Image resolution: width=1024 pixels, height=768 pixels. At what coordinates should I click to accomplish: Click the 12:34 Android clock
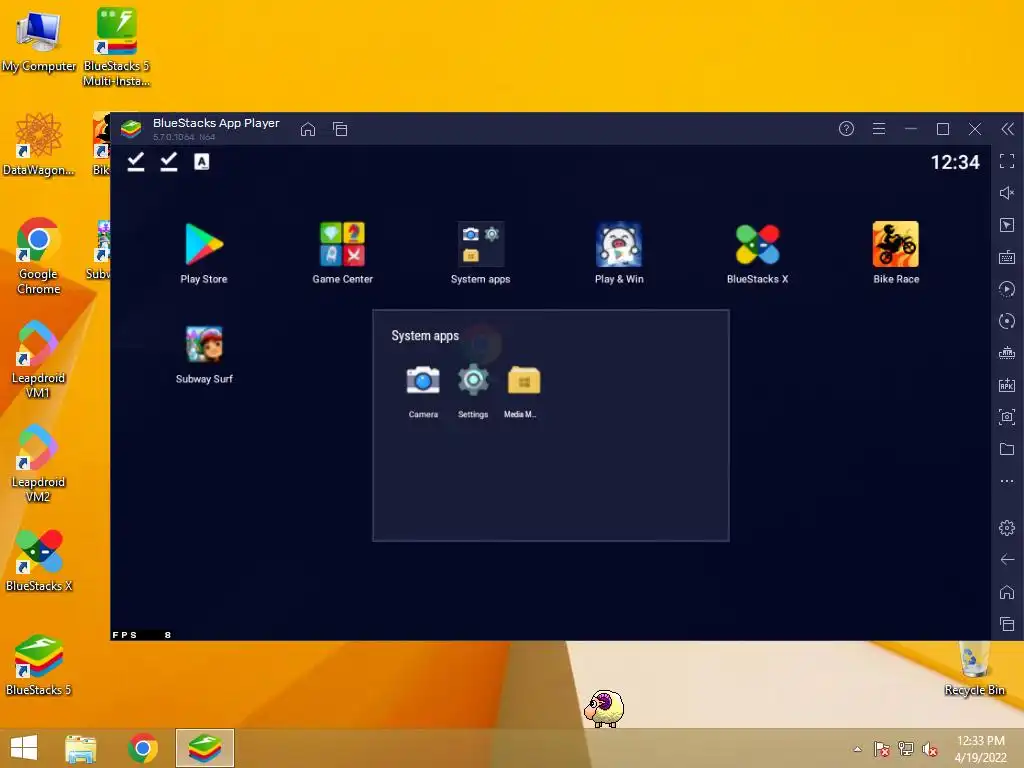click(955, 163)
